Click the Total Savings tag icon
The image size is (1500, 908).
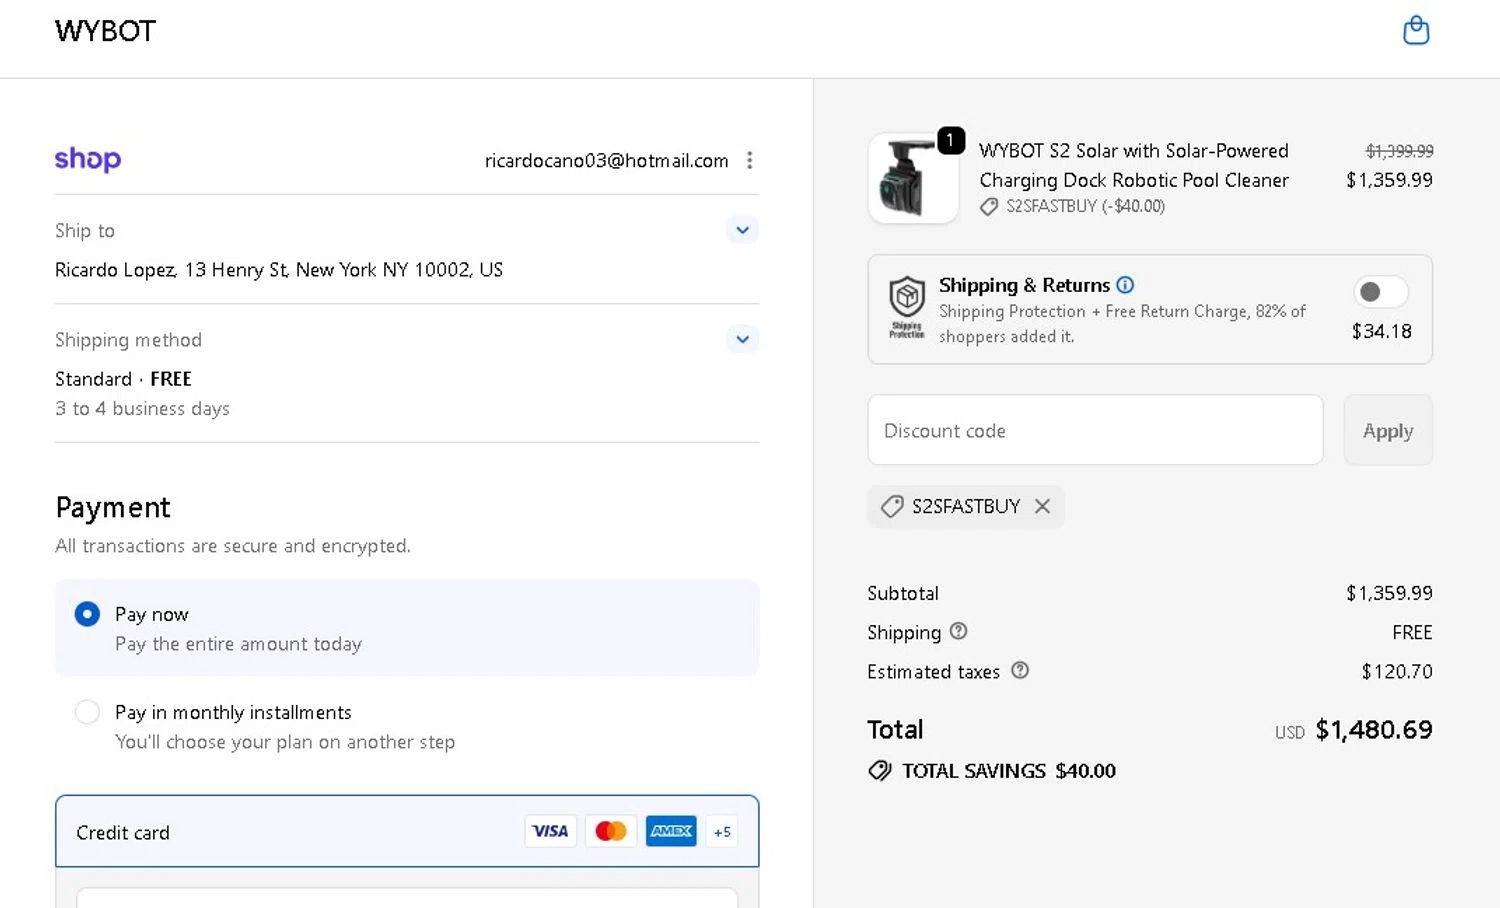click(880, 770)
